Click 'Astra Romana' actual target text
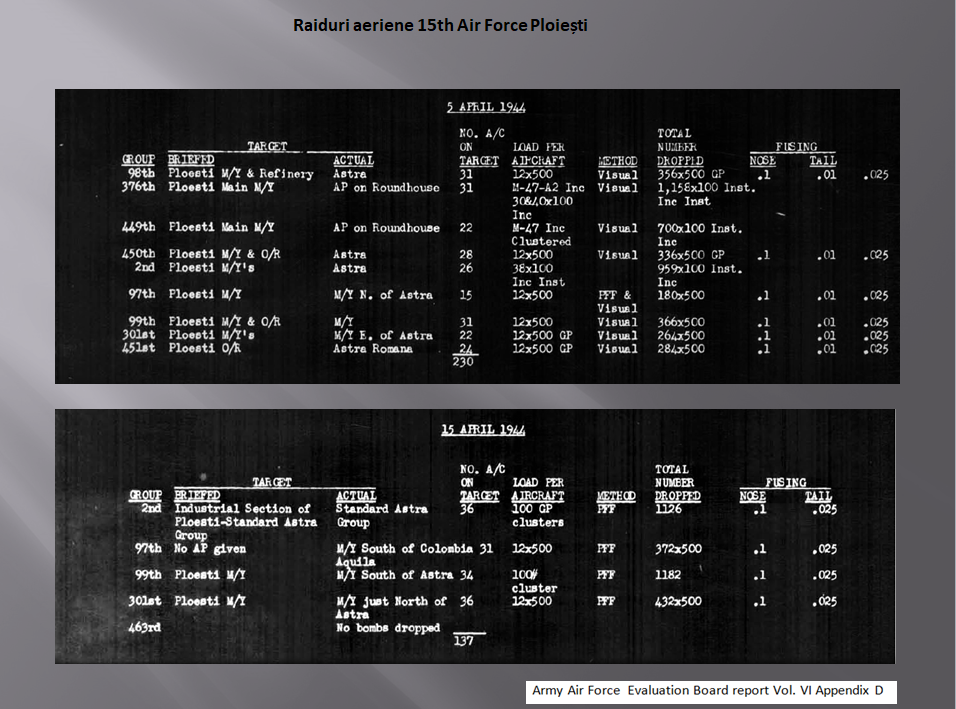 373,349
